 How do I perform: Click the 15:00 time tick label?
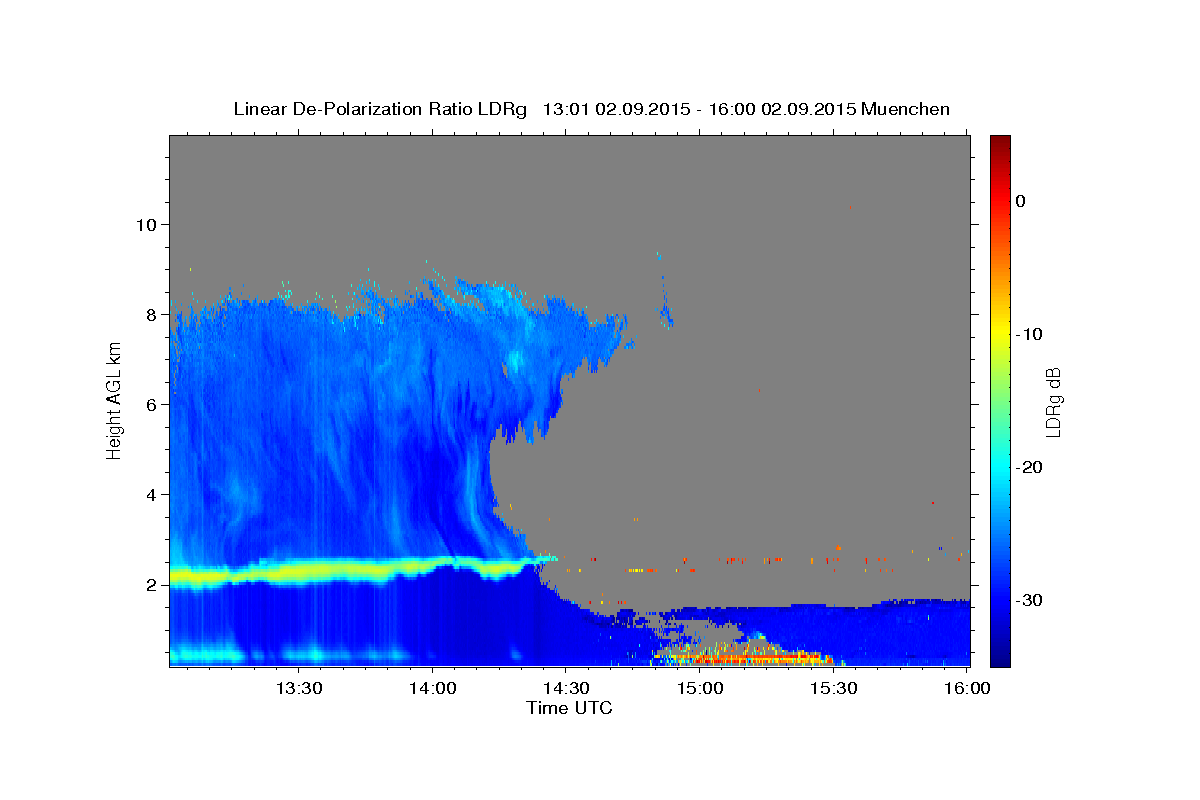[700, 688]
